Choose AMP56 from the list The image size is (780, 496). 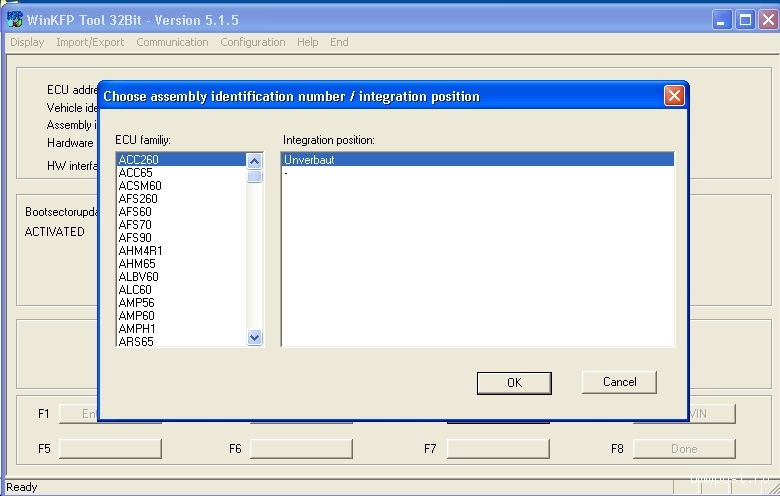click(136, 303)
